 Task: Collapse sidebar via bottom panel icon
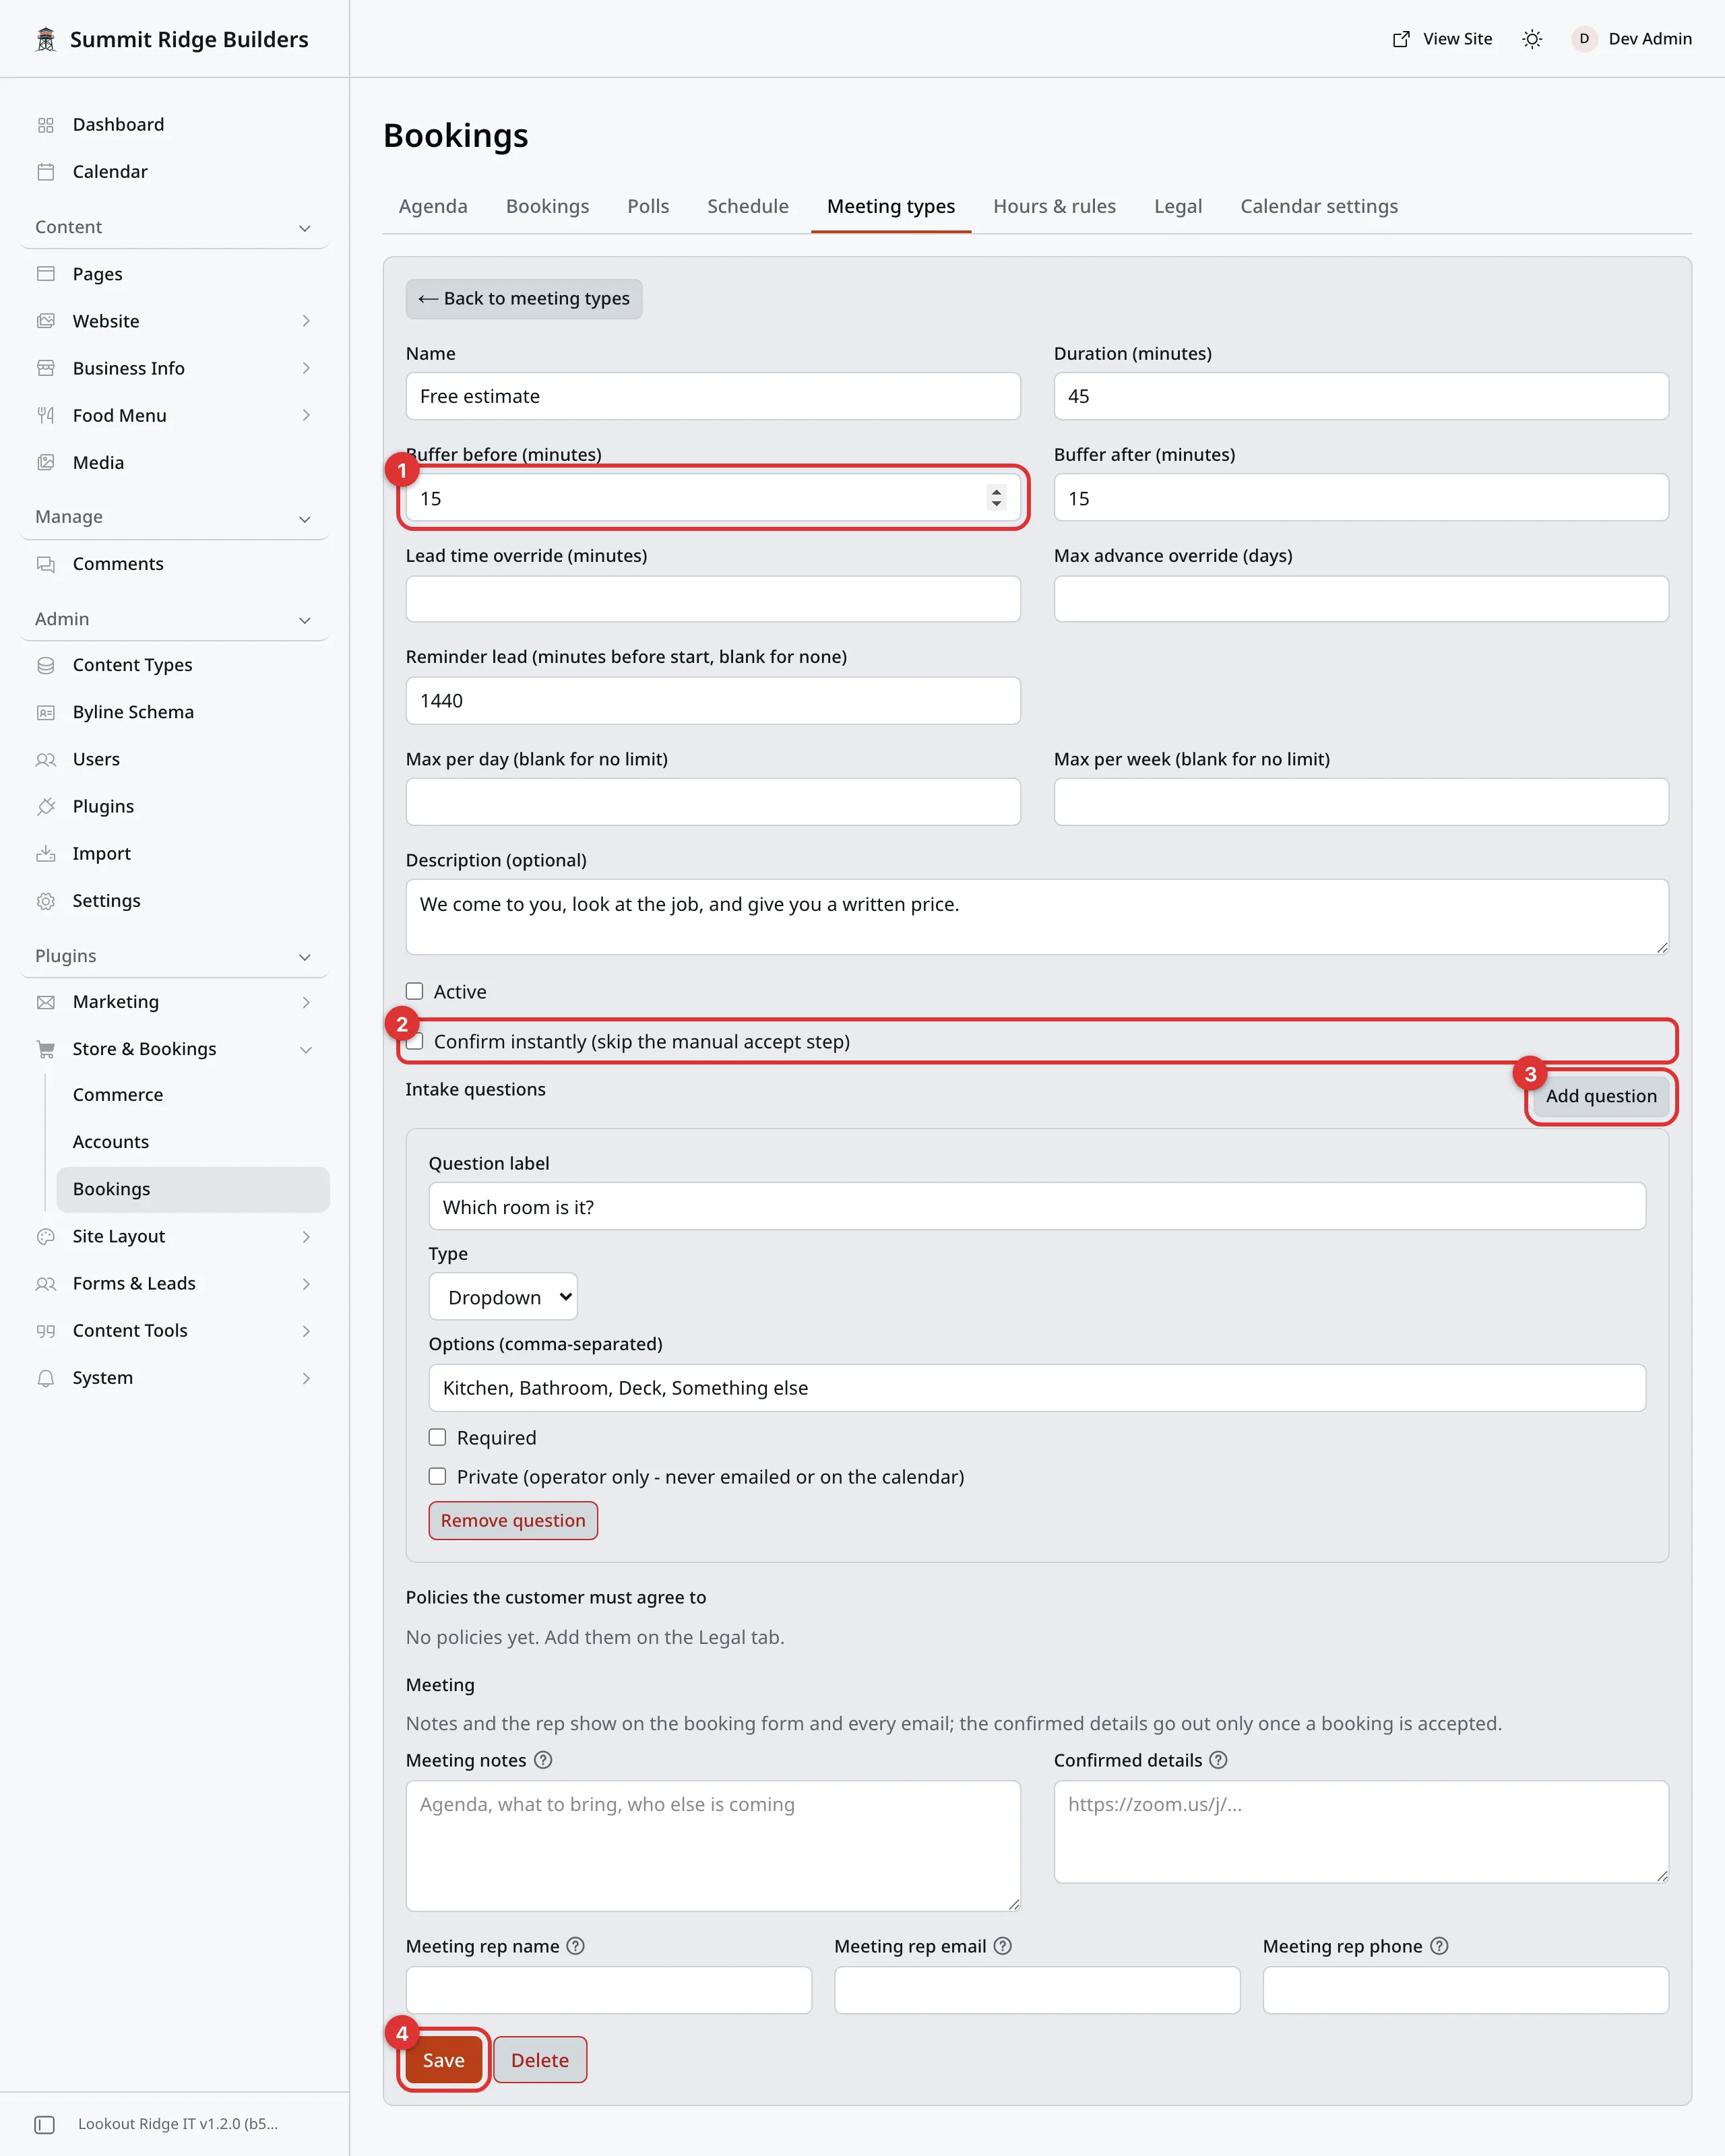click(x=45, y=2124)
